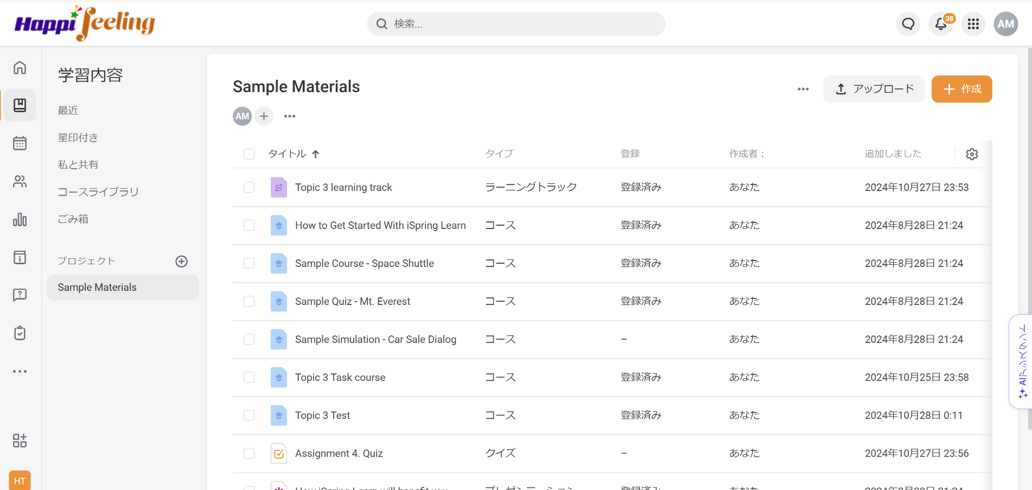
Task: Click the orange 作成 button
Action: coord(961,89)
